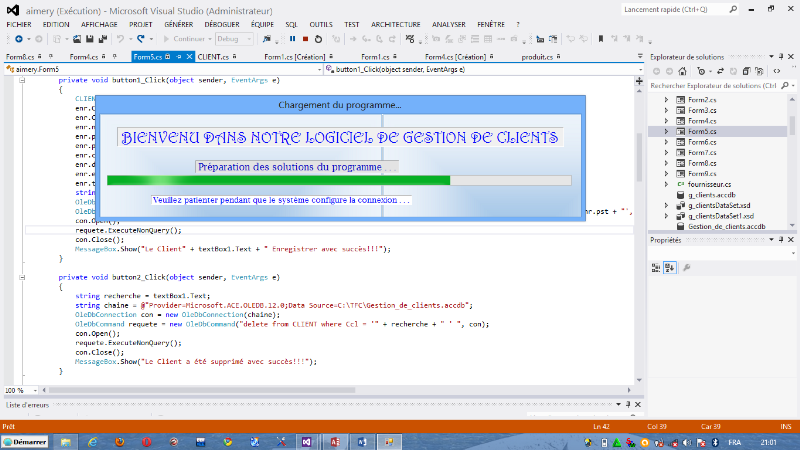The height and width of the screenshot is (450, 800).
Task: Toggle auto-hide pin of Explorateur de solutions
Action: click(x=779, y=57)
